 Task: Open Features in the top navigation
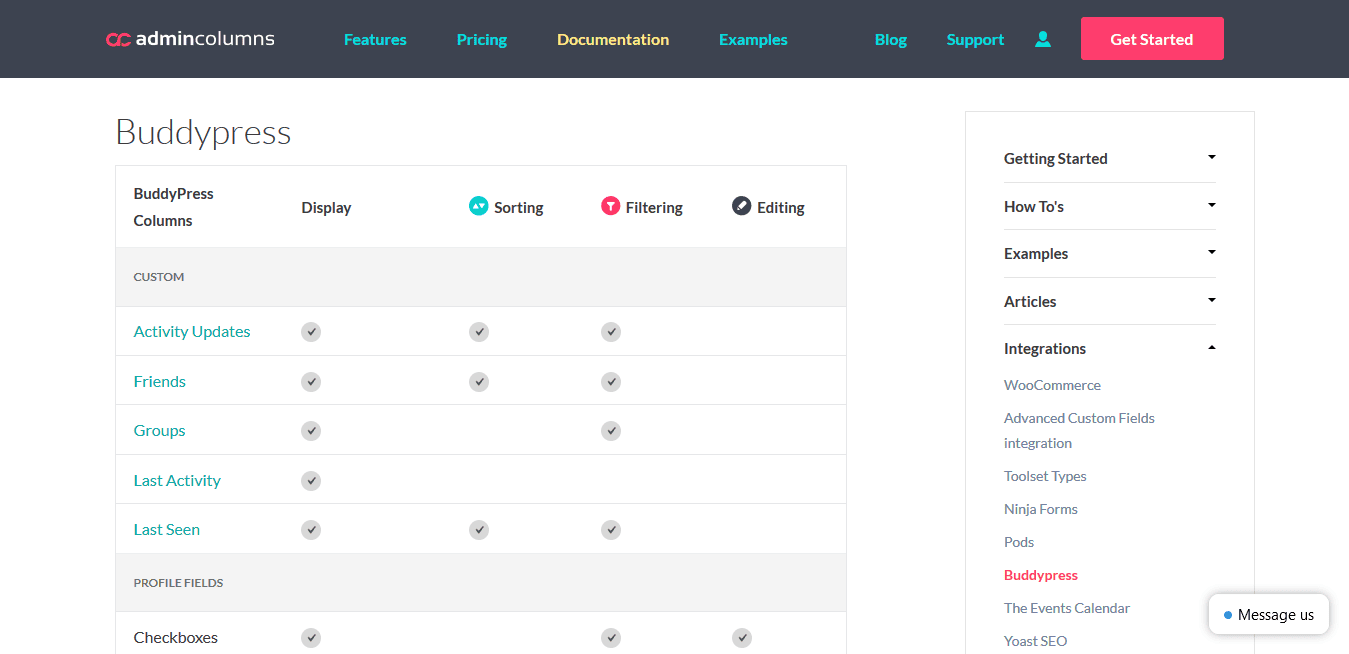point(375,40)
